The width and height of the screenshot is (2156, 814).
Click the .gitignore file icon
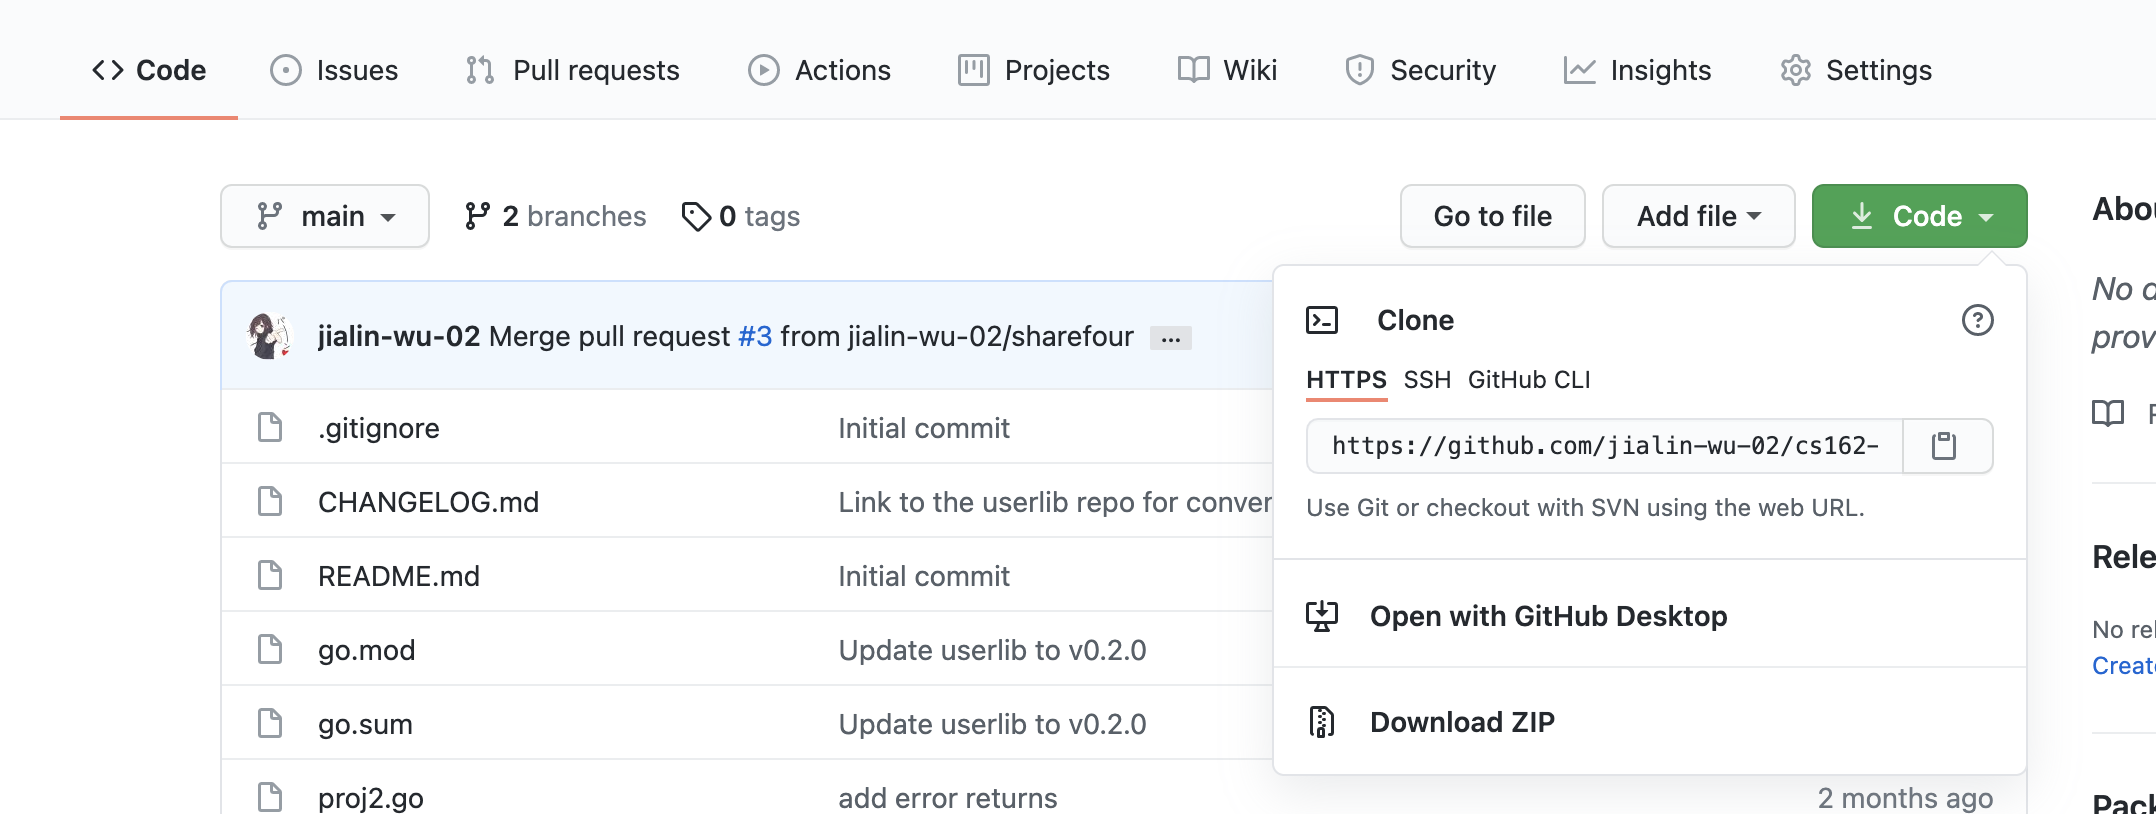click(x=270, y=427)
